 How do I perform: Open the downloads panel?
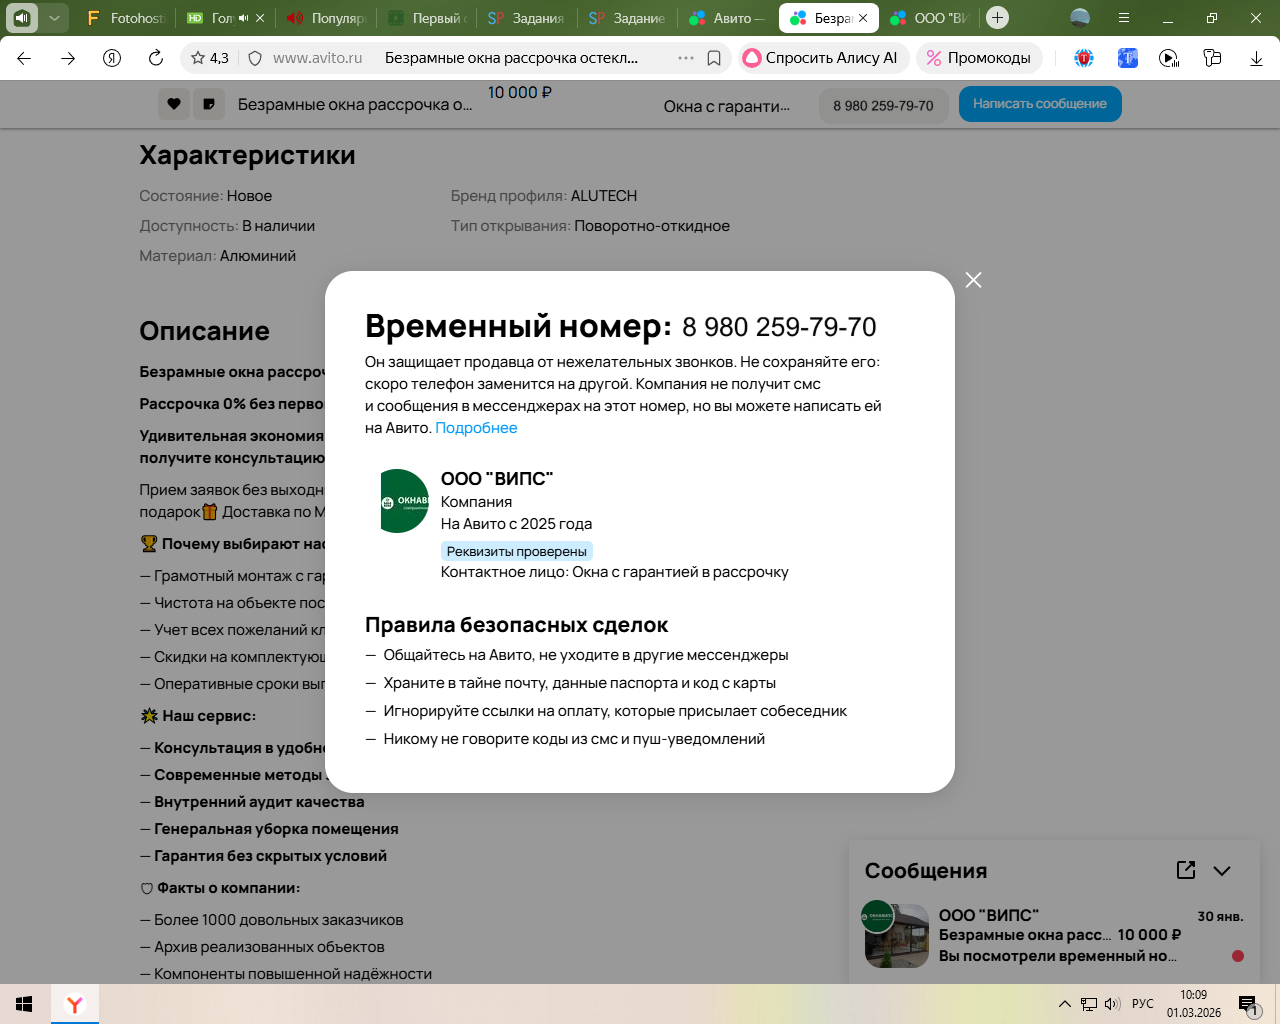(1256, 58)
